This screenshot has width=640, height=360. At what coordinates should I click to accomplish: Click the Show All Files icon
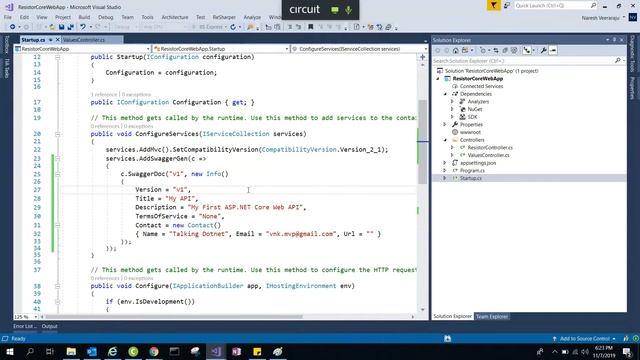coord(514,51)
